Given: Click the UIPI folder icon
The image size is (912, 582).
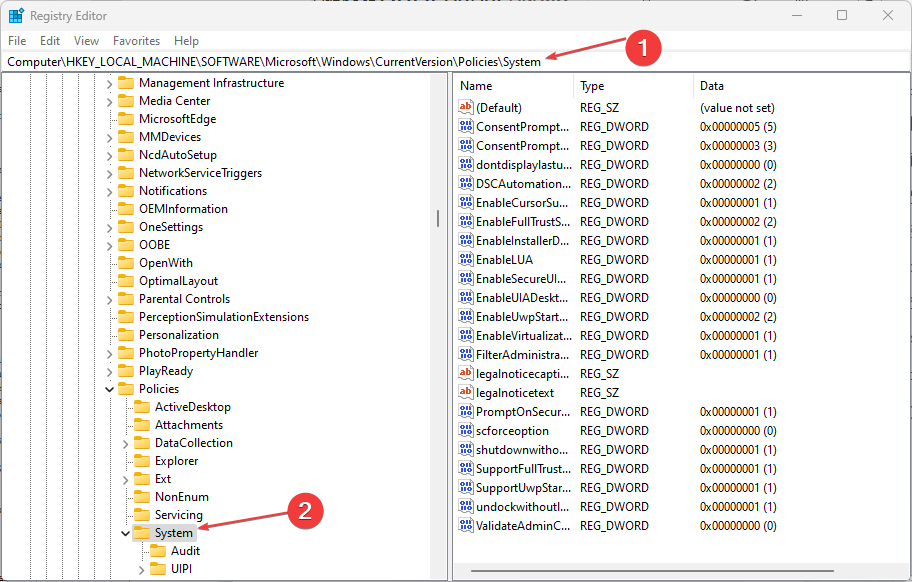Looking at the screenshot, I should coord(158,569).
